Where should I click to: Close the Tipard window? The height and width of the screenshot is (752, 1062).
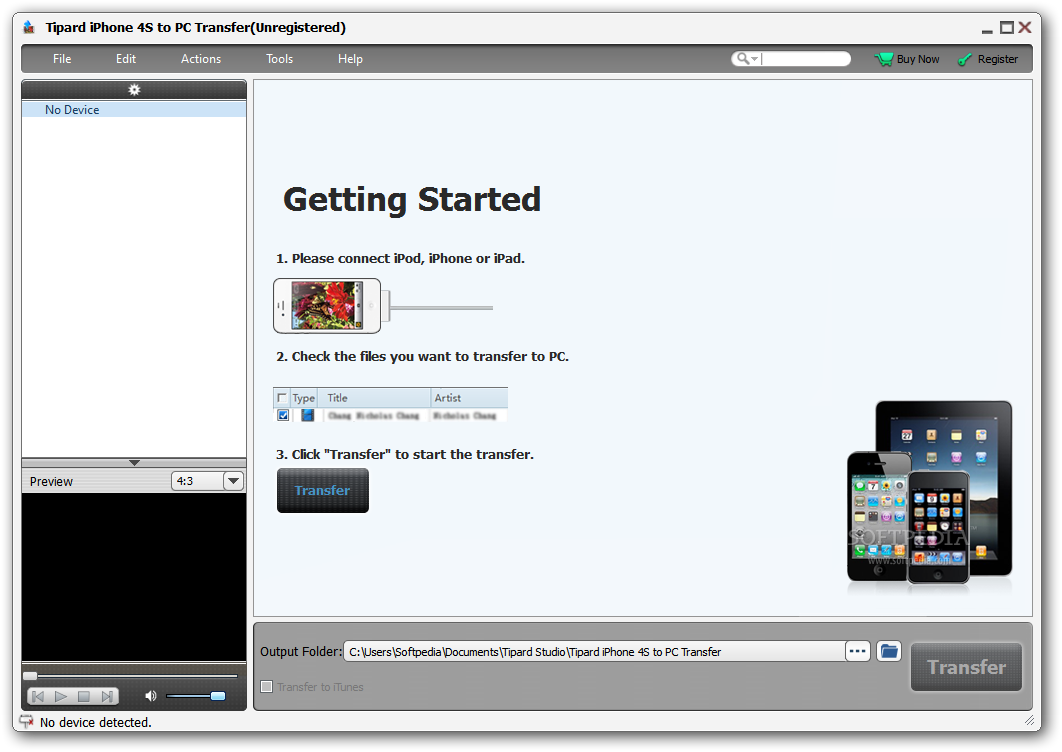(x=1025, y=28)
